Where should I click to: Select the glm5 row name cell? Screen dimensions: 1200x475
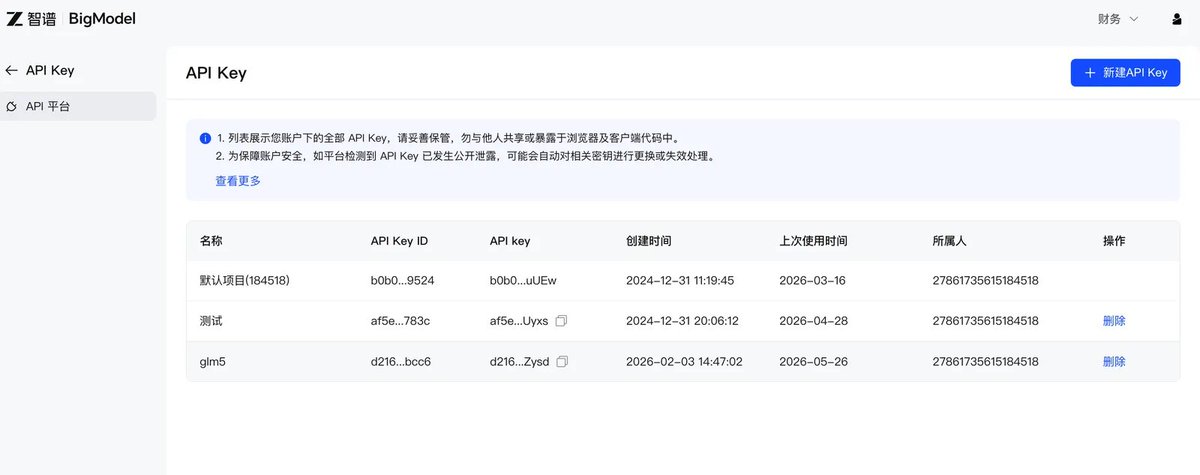point(212,361)
